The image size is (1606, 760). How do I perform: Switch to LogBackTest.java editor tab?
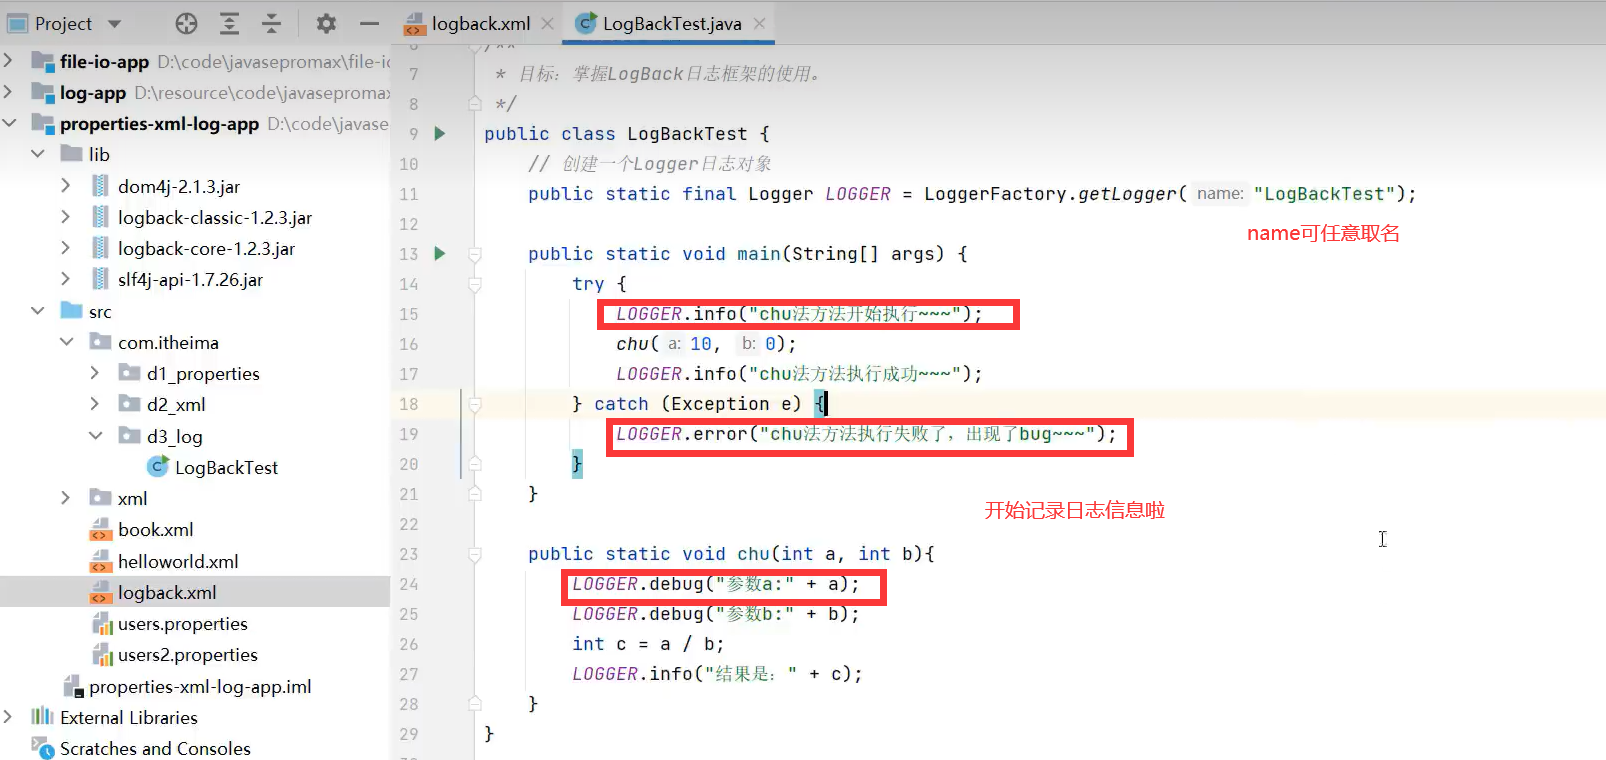click(671, 23)
